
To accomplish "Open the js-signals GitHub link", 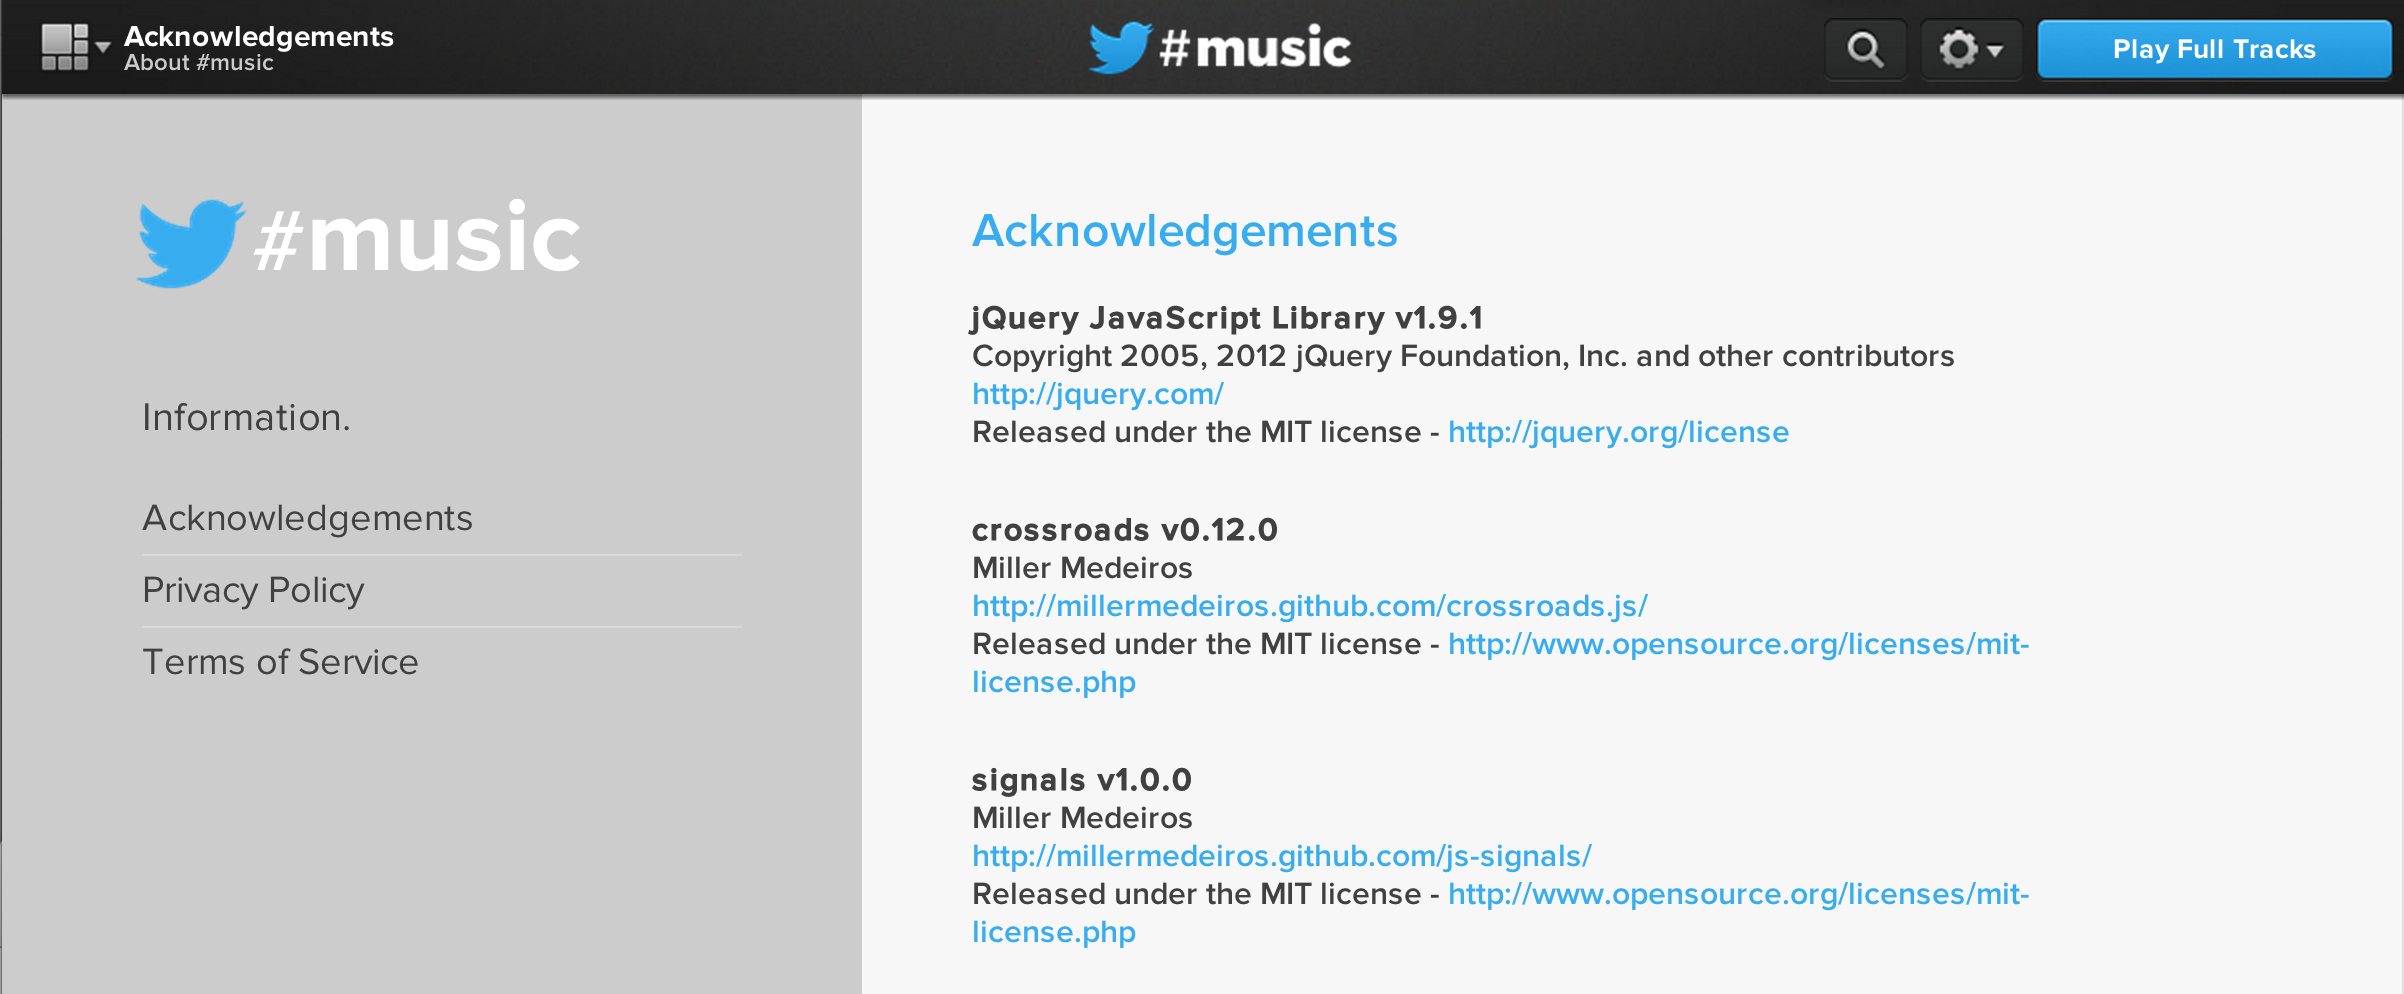I will 1281,856.
